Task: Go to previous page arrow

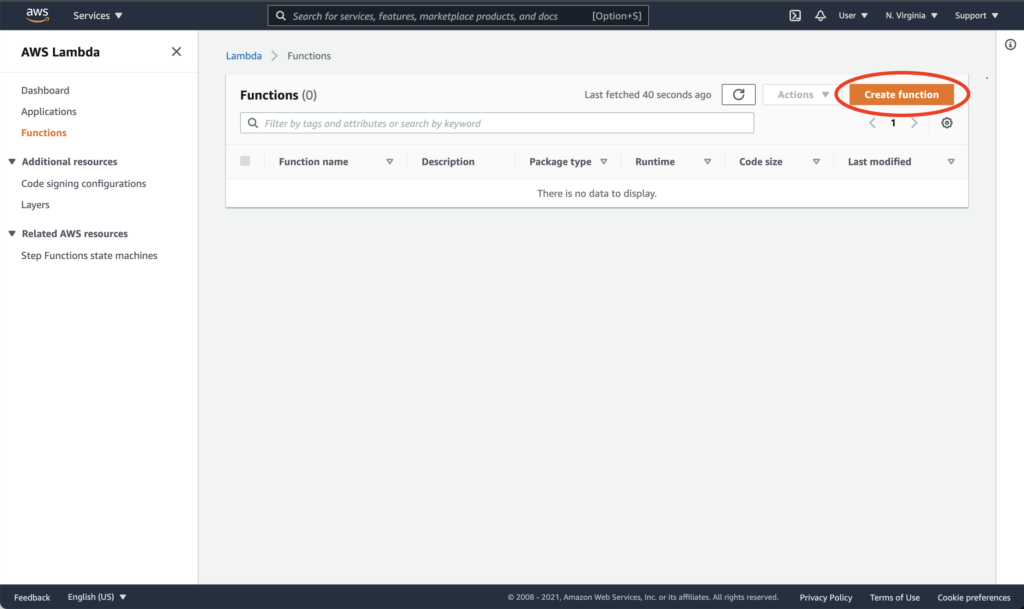Action: [872, 123]
